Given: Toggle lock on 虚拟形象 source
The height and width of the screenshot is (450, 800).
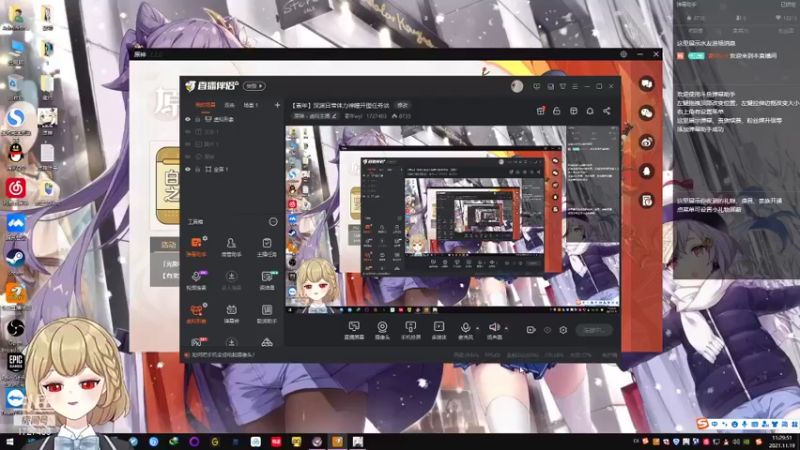Looking at the screenshot, I should [x=198, y=119].
